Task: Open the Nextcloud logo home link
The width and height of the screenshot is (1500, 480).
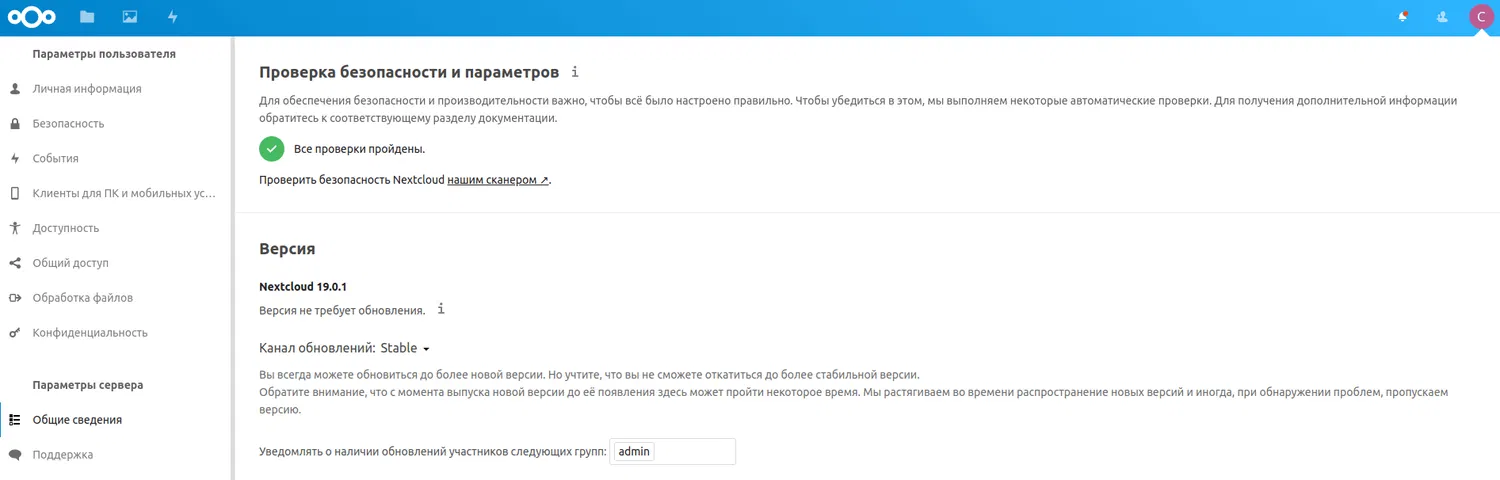Action: [32, 17]
